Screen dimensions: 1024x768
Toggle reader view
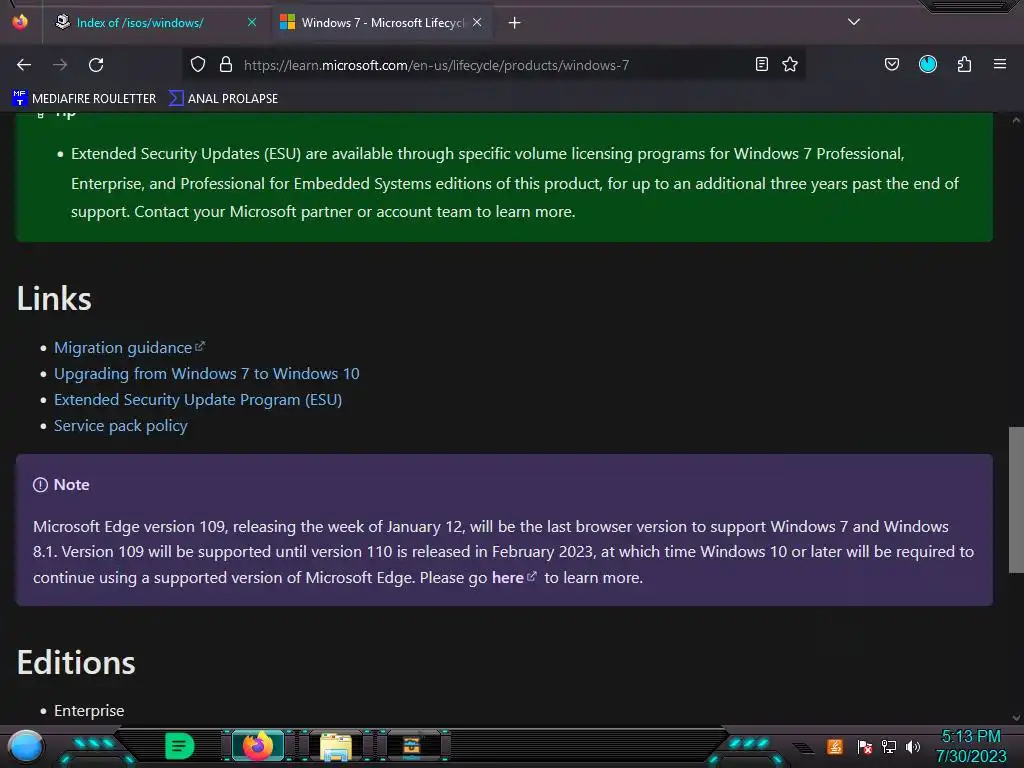(761, 65)
